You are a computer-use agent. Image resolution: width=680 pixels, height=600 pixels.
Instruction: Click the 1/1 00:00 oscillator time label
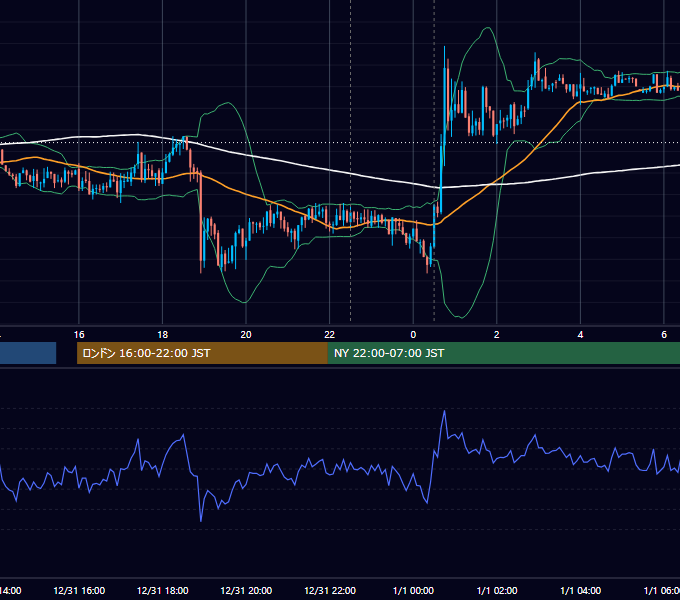click(413, 590)
